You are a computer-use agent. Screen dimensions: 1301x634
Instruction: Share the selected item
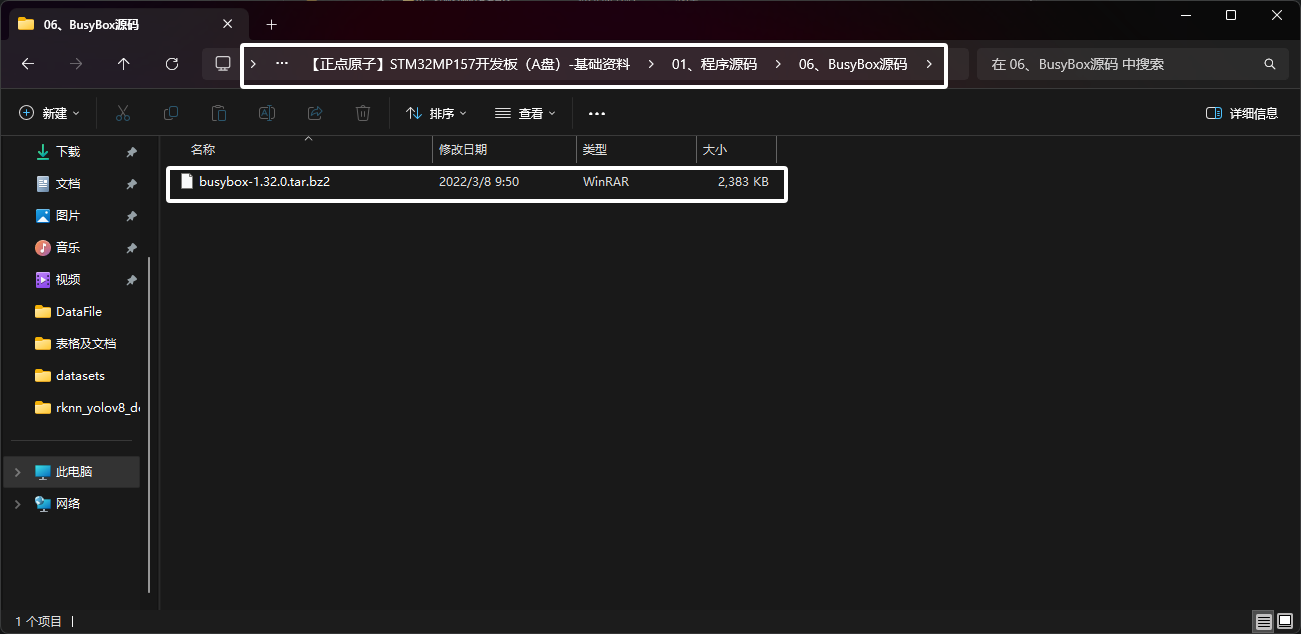[315, 113]
